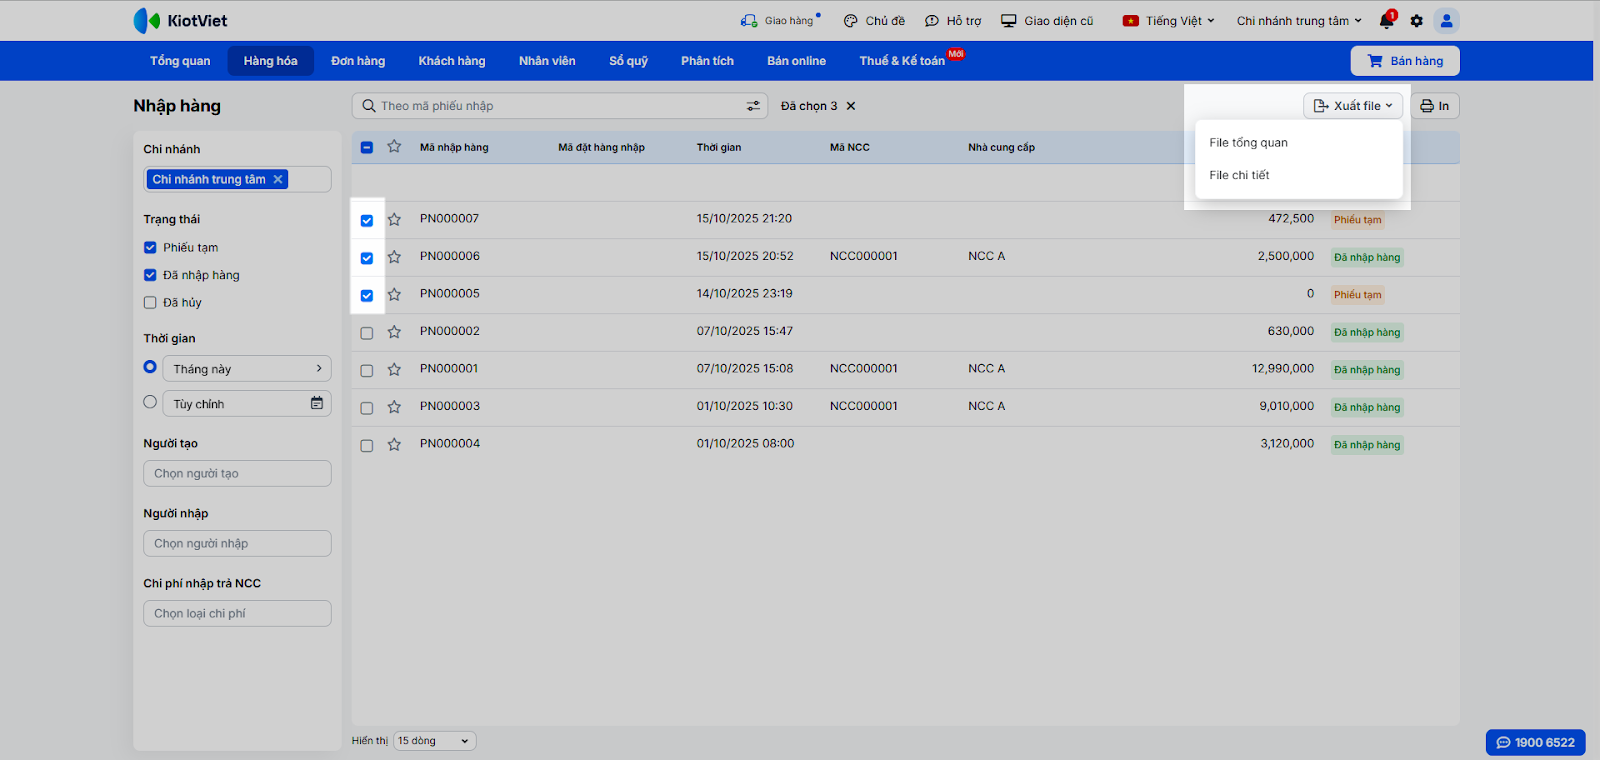Choose 'File chi tiết' export option
Screen dimensions: 1600x760
[1239, 175]
